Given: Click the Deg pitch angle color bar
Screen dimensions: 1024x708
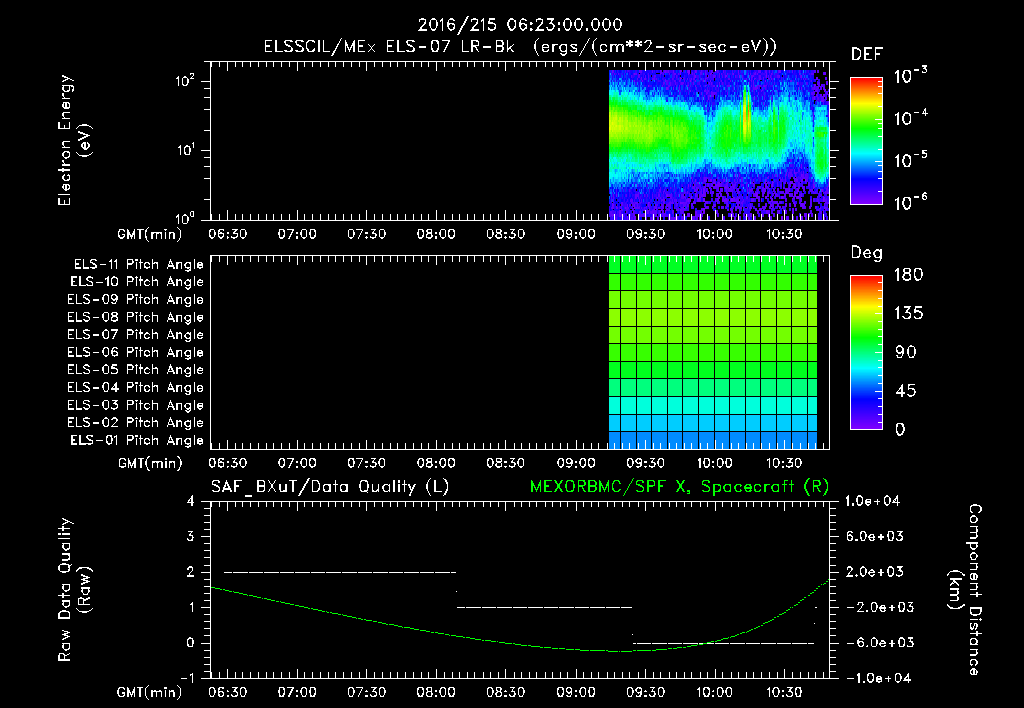Looking at the screenshot, I should click(866, 352).
